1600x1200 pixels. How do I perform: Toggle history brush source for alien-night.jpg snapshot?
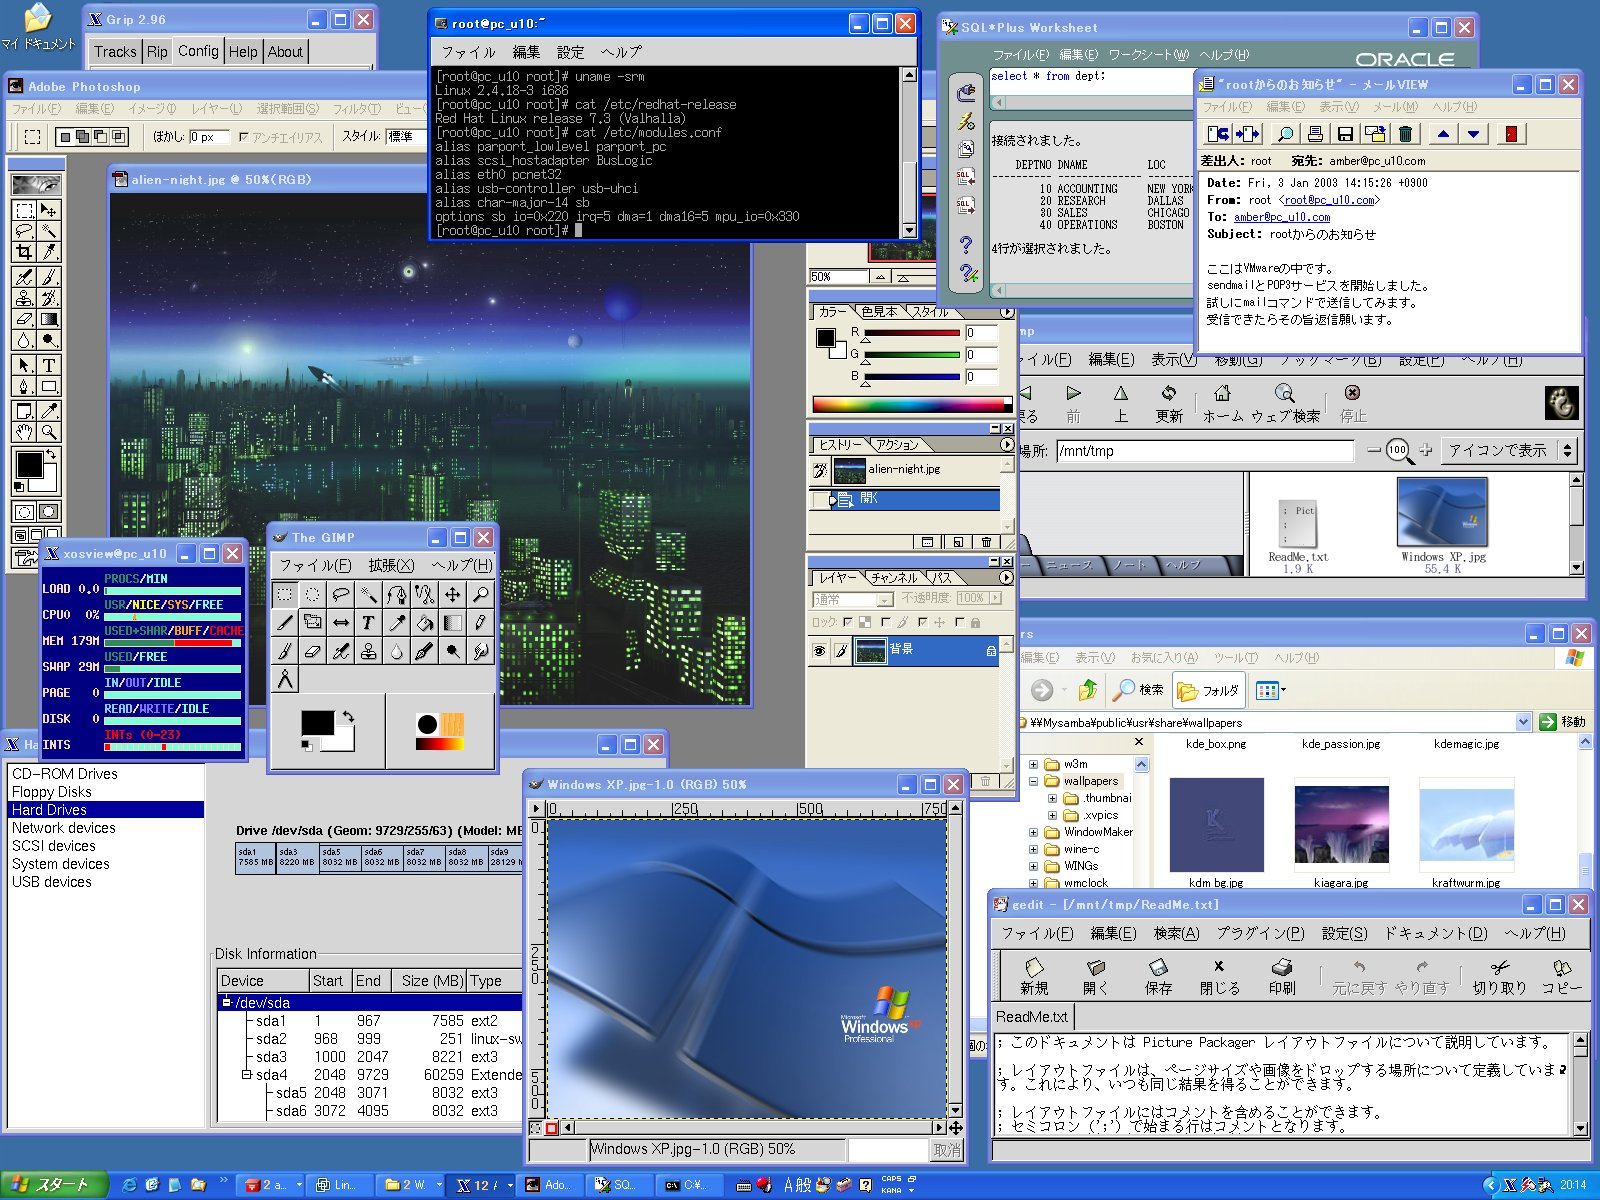click(820, 470)
